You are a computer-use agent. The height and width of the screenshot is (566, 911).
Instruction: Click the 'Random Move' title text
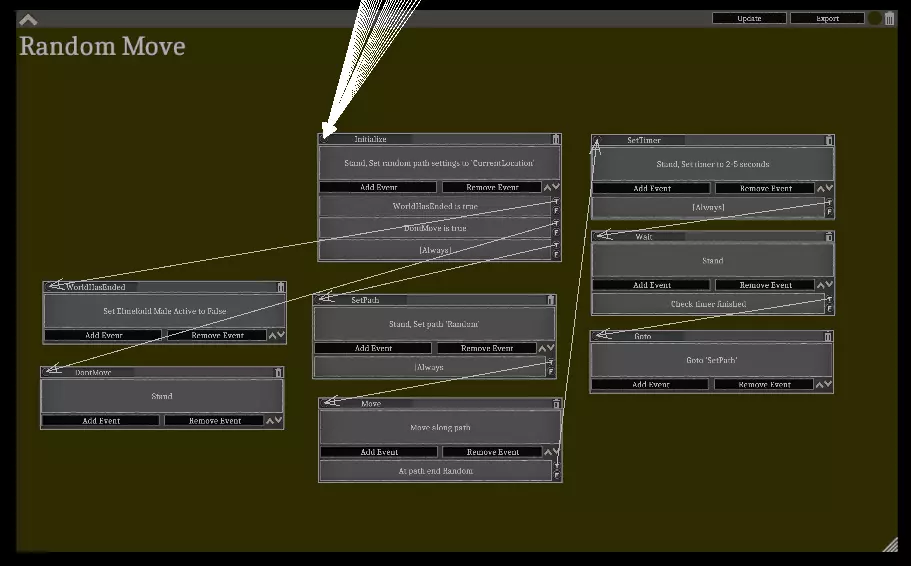tap(102, 46)
